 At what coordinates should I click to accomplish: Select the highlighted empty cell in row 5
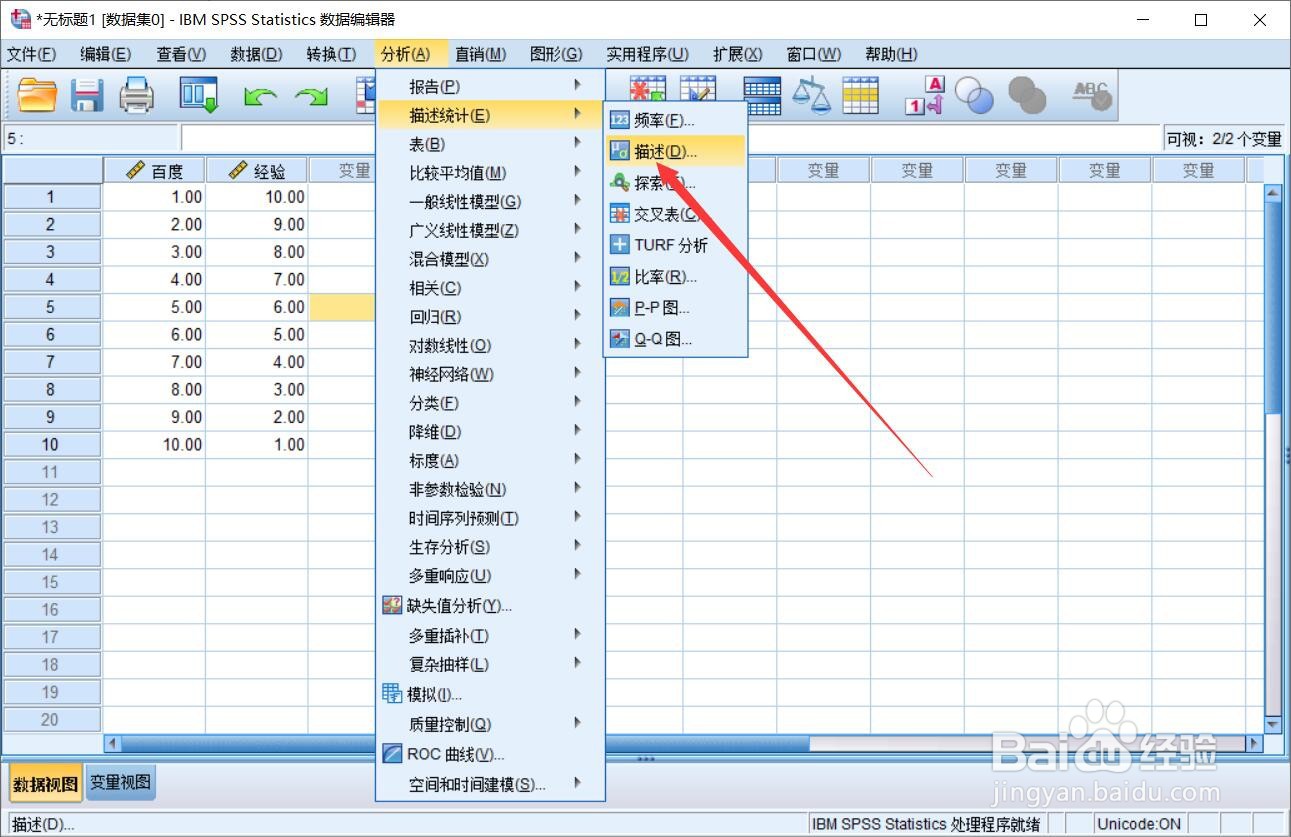pyautogui.click(x=343, y=307)
